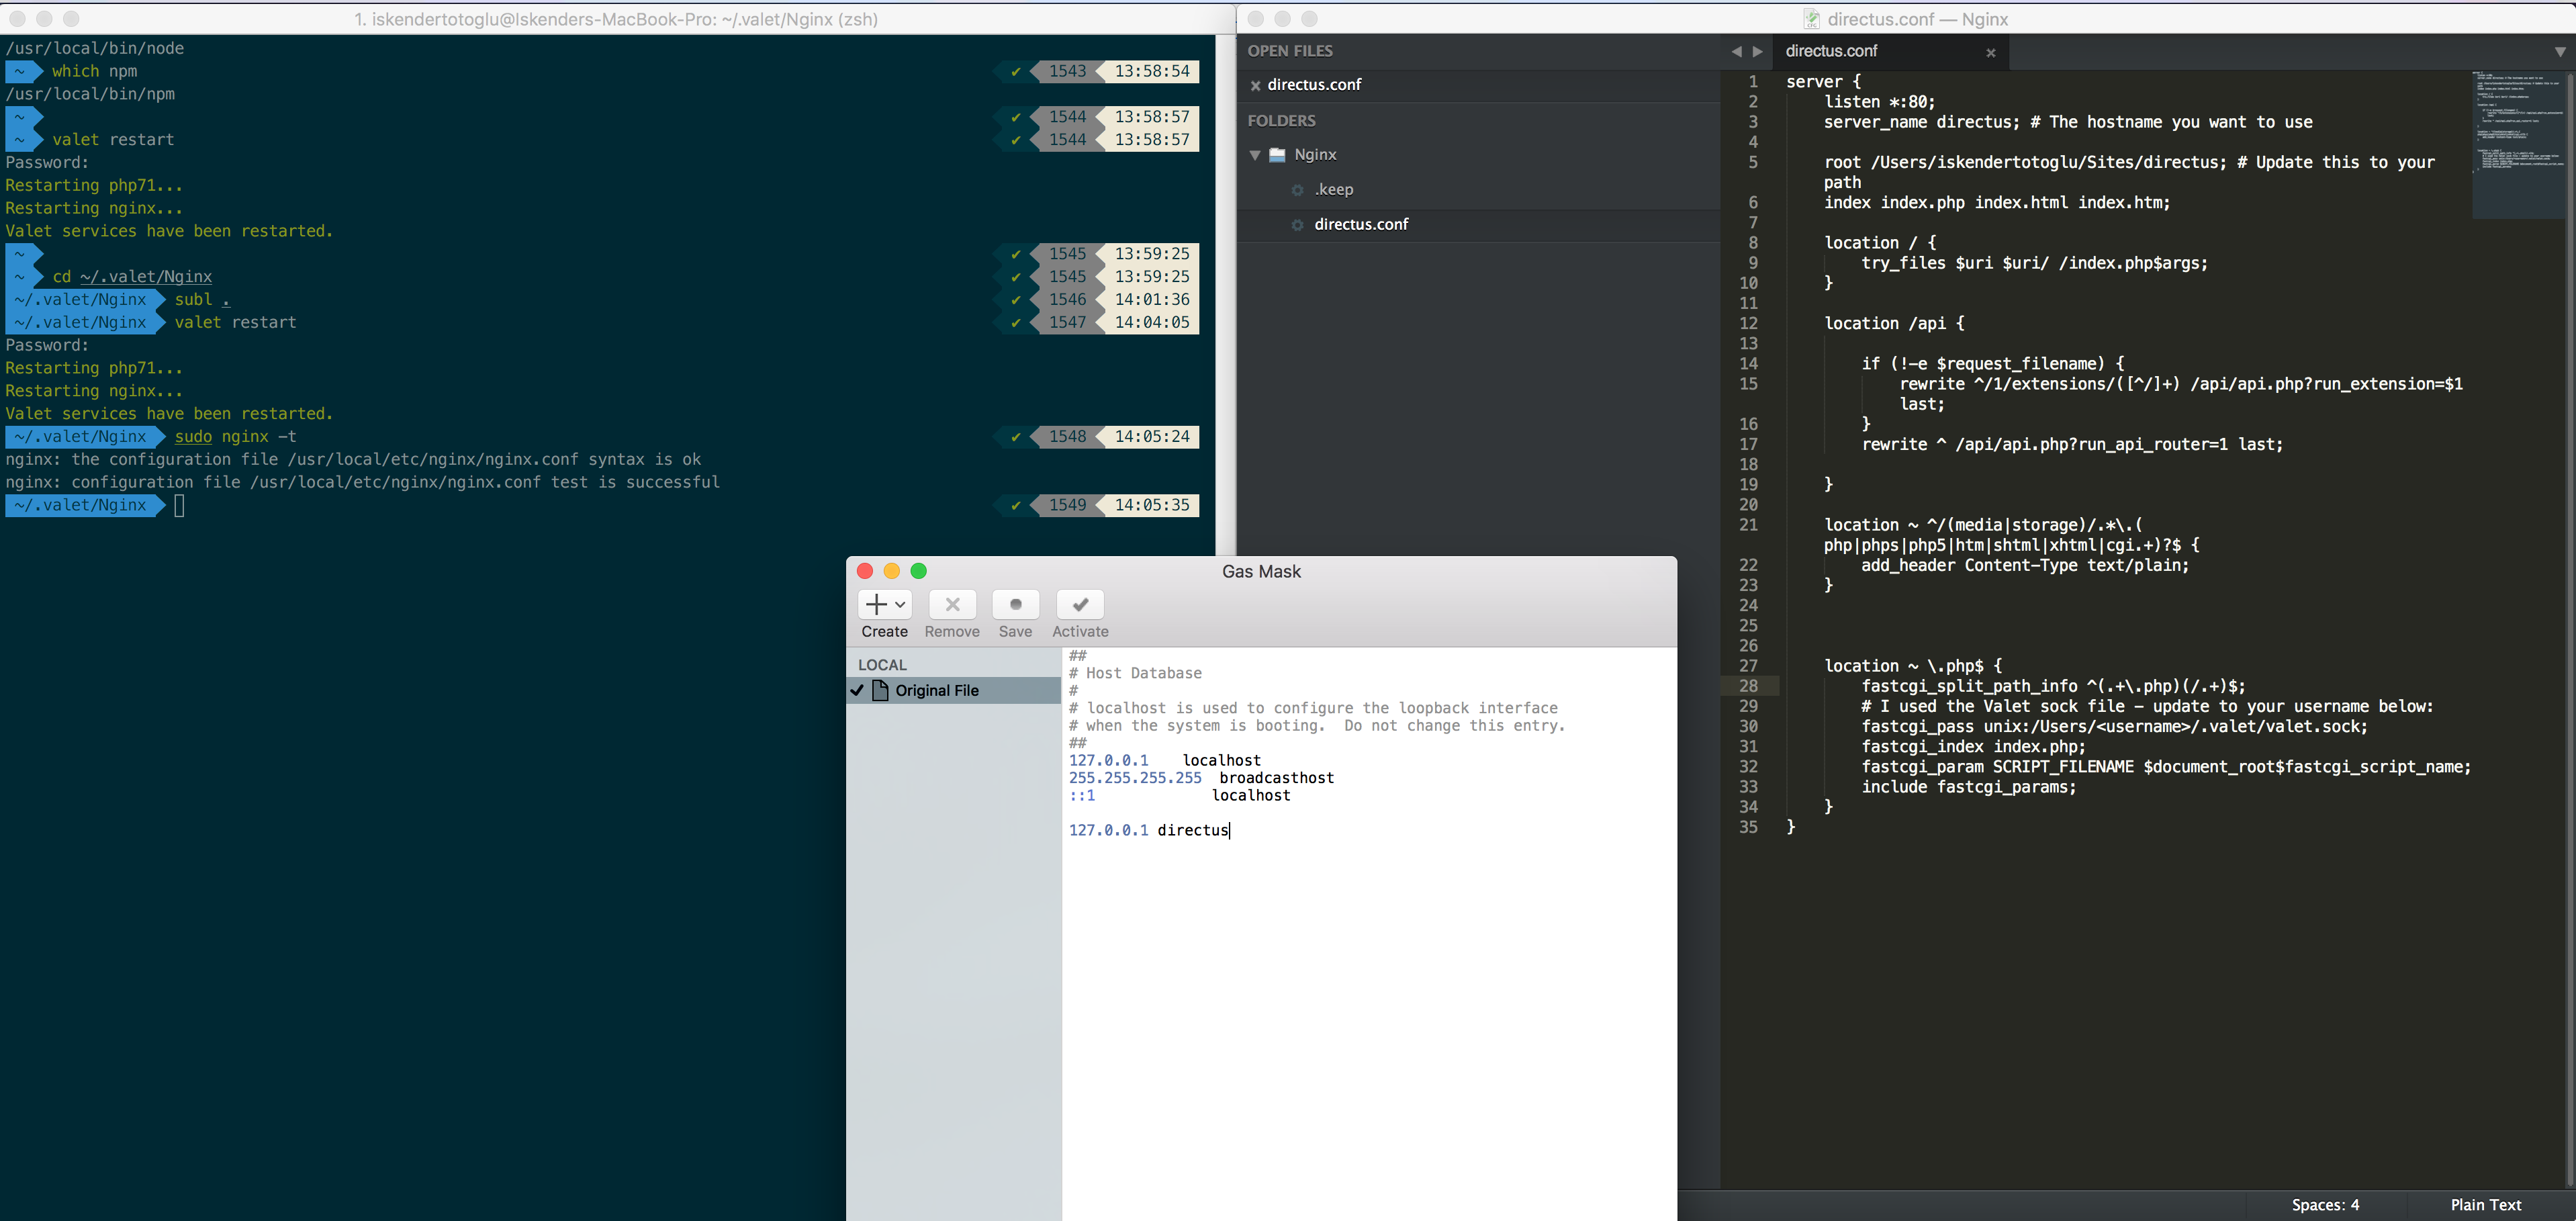Viewport: 2576px width, 1221px height.
Task: Click the Remove button in Gas Mask
Action: tap(952, 605)
